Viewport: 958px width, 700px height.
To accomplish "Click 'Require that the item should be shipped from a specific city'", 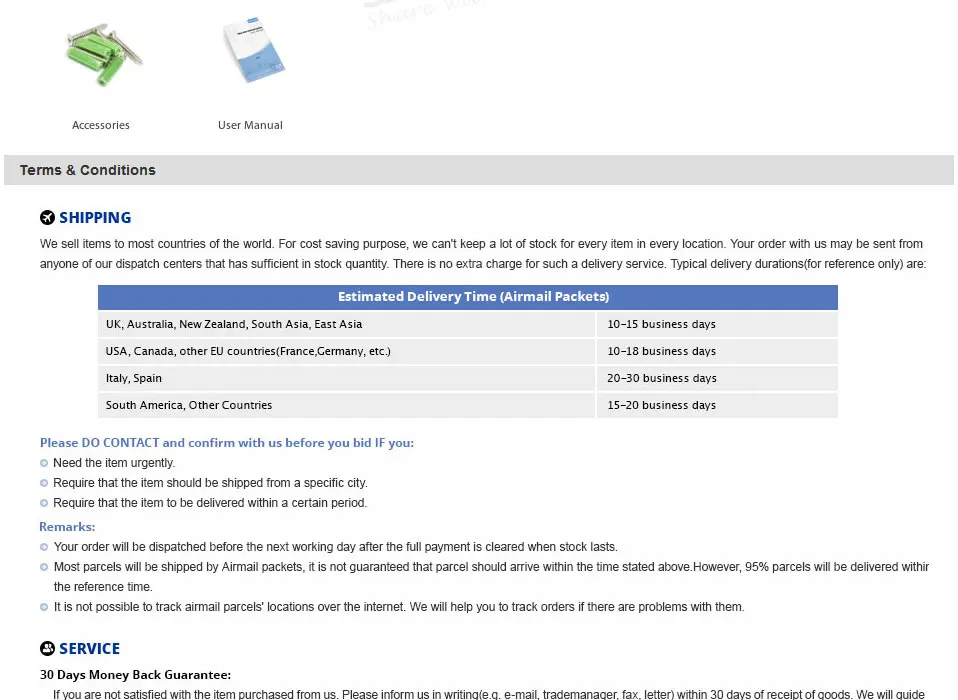I will (210, 483).
